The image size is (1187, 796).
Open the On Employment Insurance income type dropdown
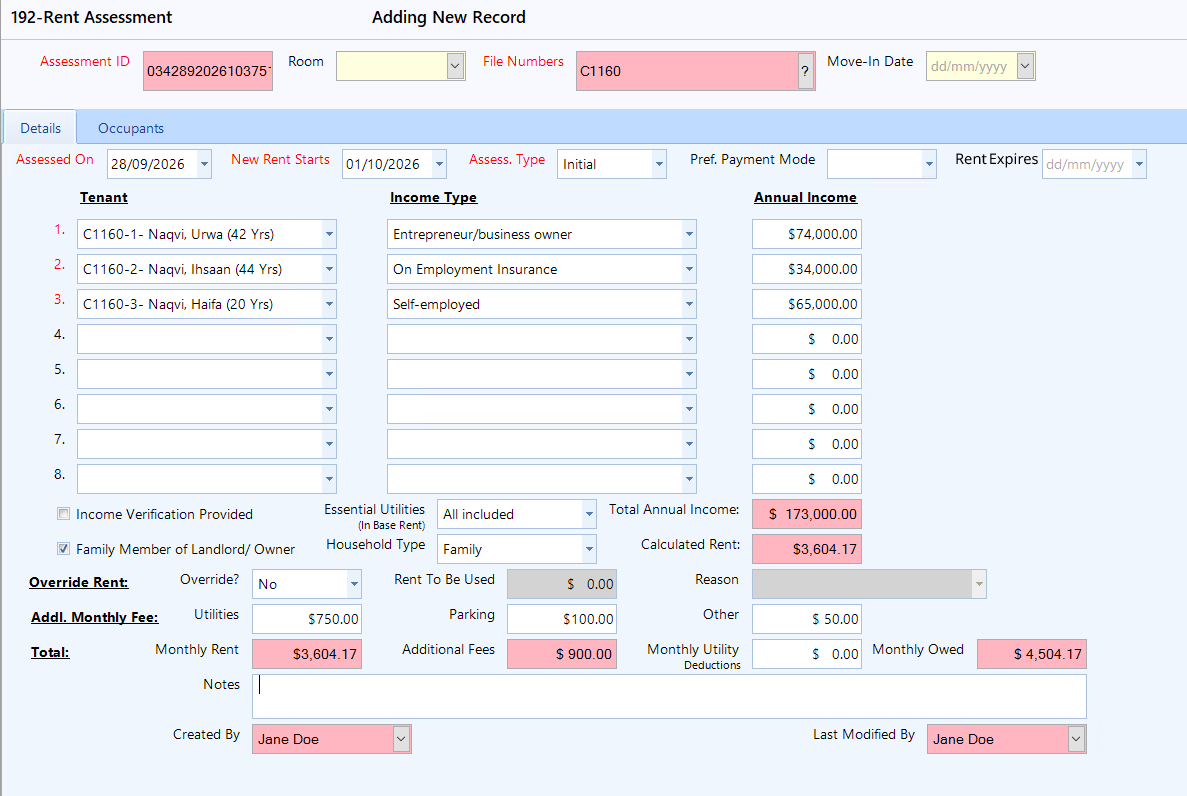click(689, 269)
